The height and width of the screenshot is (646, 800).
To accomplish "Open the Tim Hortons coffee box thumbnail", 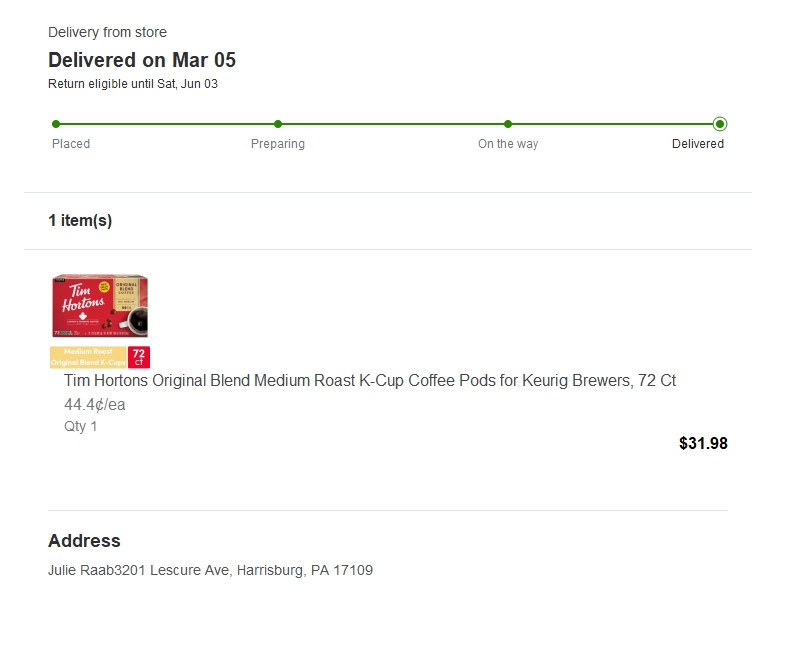I will click(100, 306).
